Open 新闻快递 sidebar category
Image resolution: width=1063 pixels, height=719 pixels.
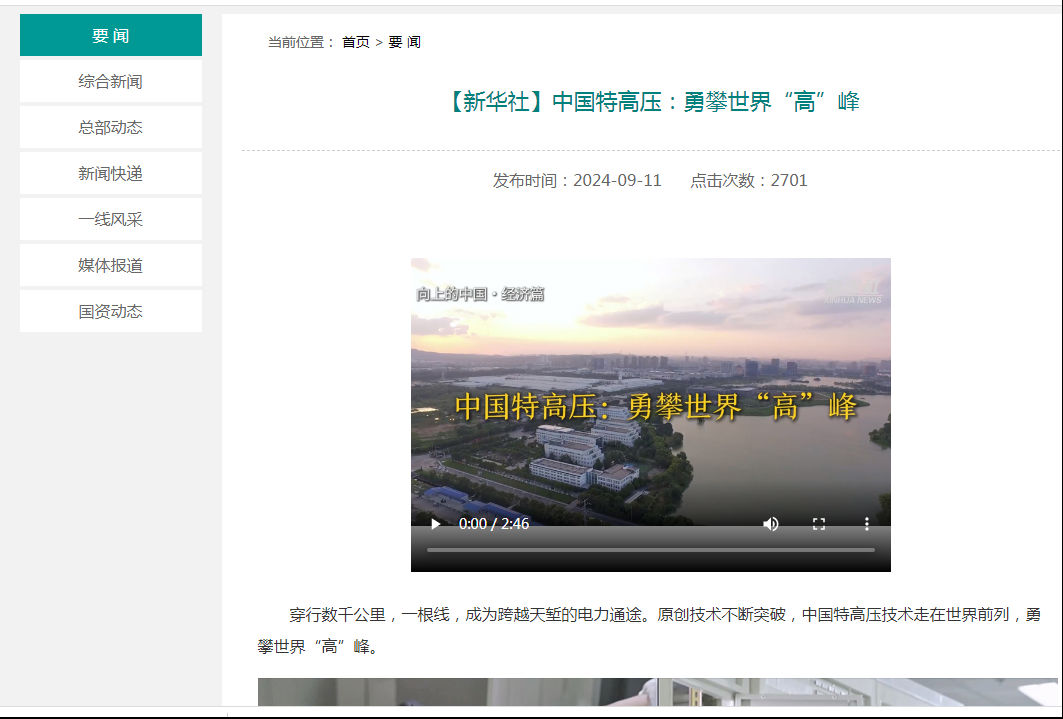pyautogui.click(x=111, y=173)
